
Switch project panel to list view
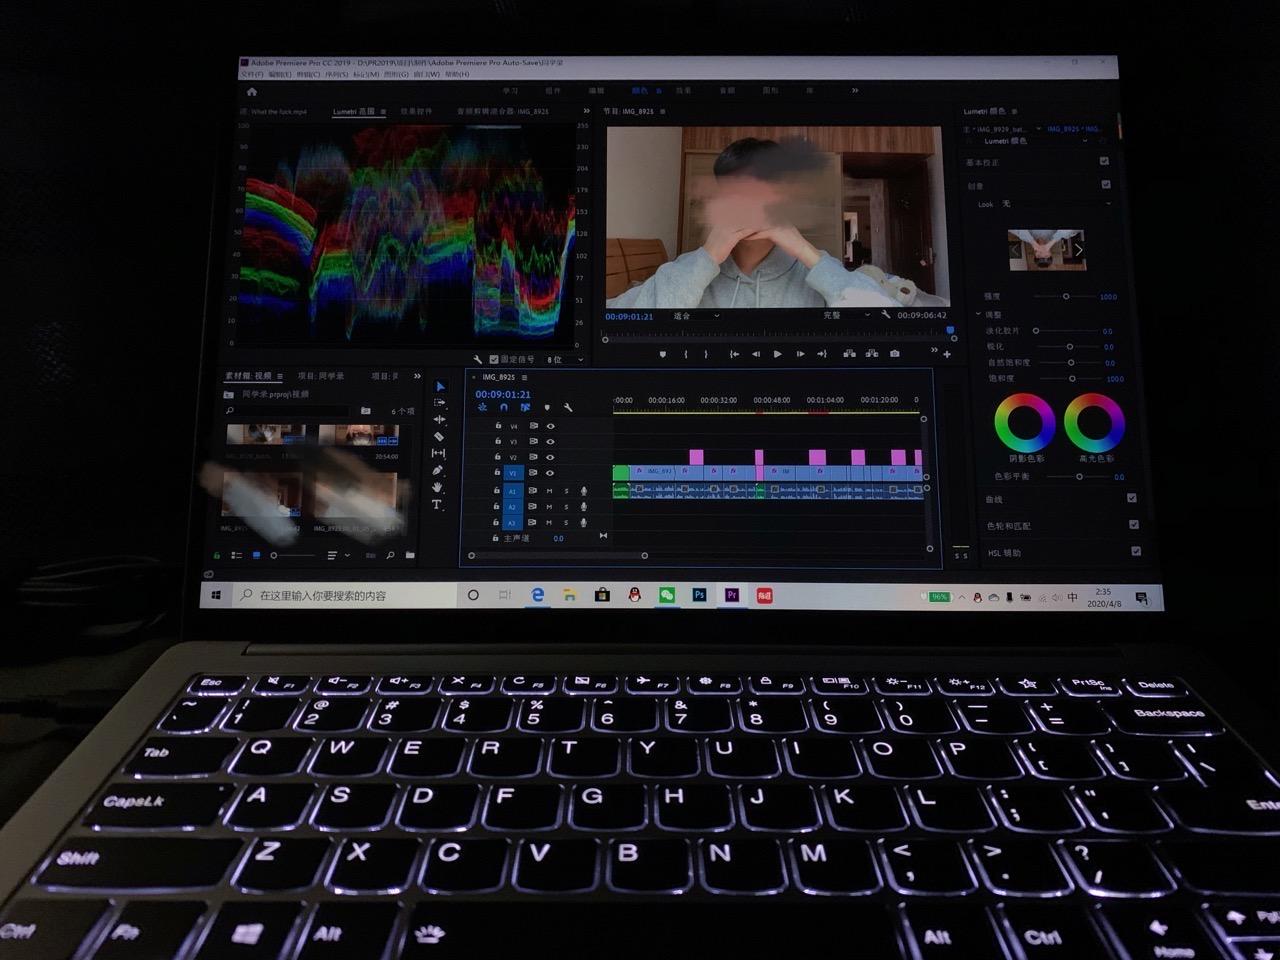tap(236, 555)
